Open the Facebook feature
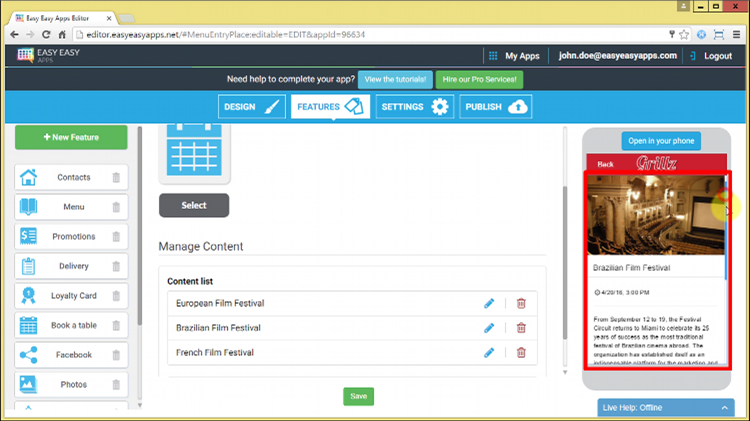The height and width of the screenshot is (421, 750). pos(71,355)
